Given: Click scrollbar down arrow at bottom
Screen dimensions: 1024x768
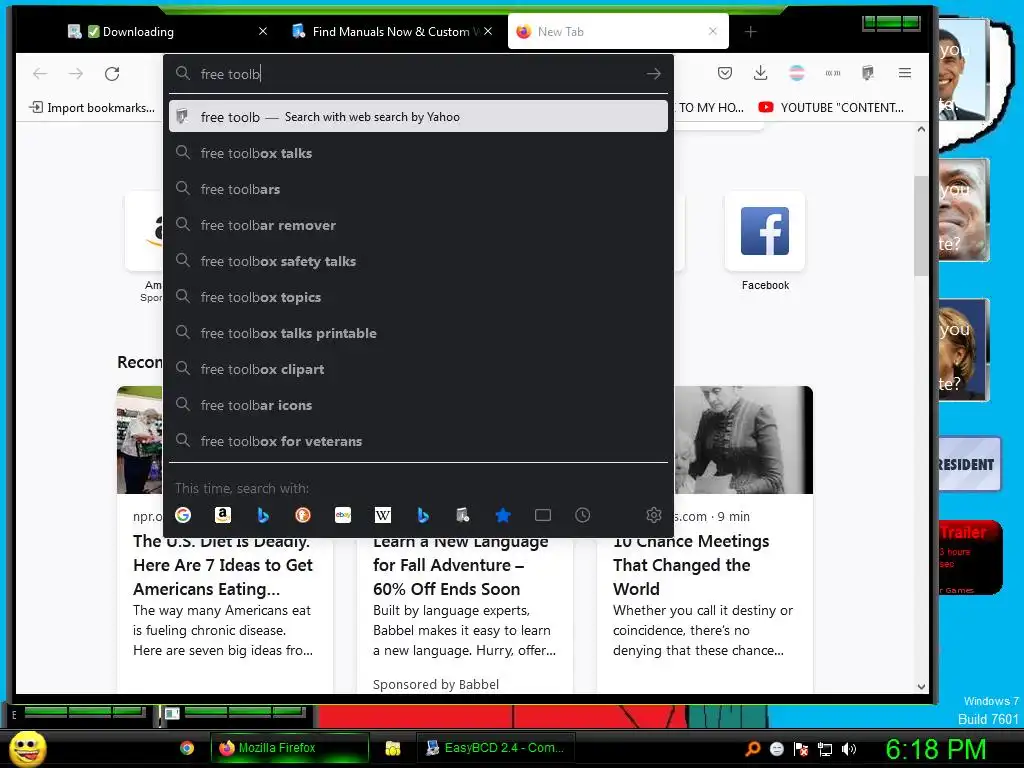Looking at the screenshot, I should (x=921, y=686).
